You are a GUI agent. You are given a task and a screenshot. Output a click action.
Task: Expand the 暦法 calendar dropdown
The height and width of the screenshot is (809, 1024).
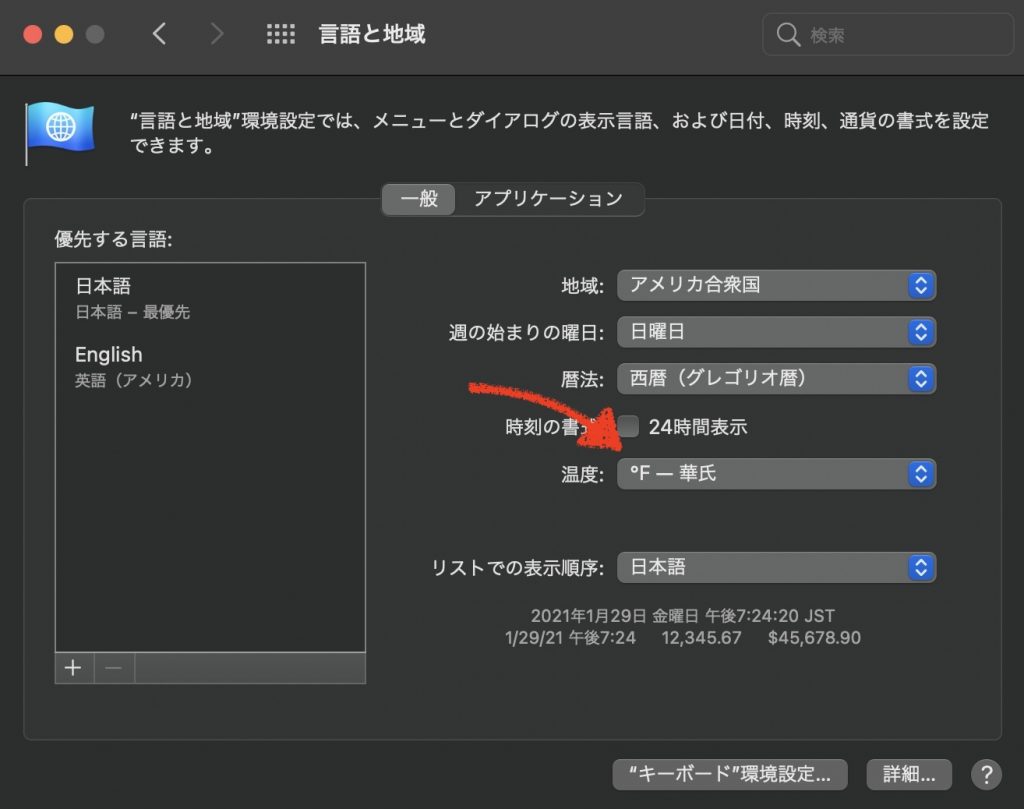pos(776,379)
